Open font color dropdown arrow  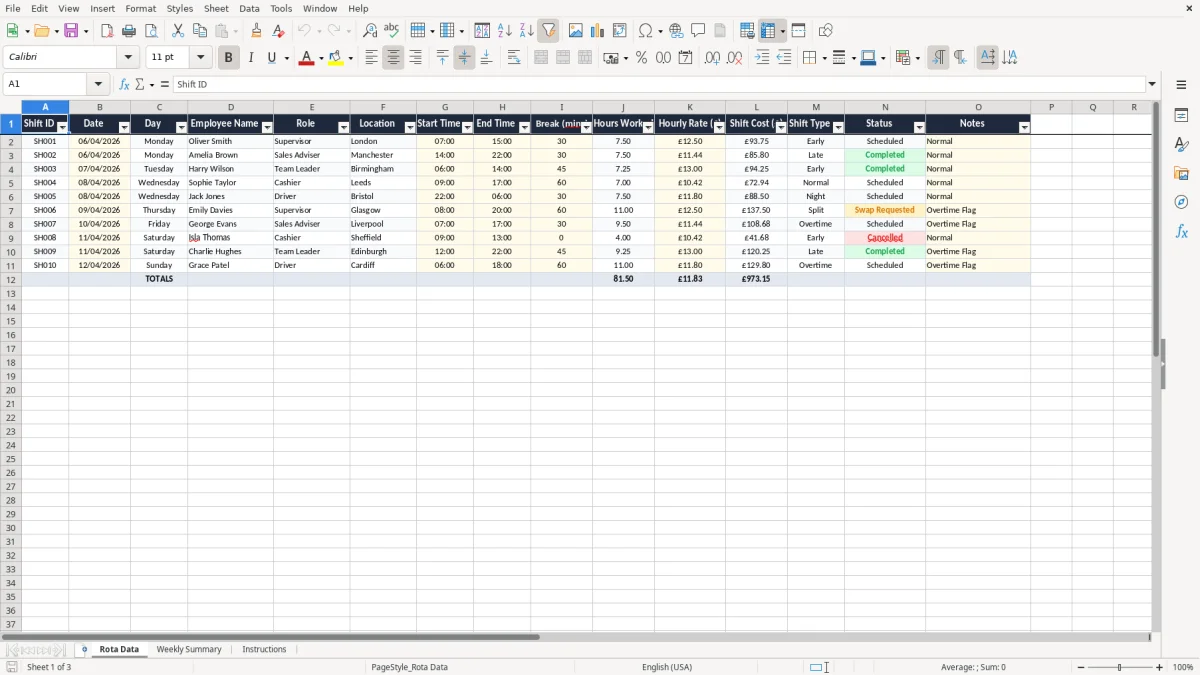click(320, 58)
